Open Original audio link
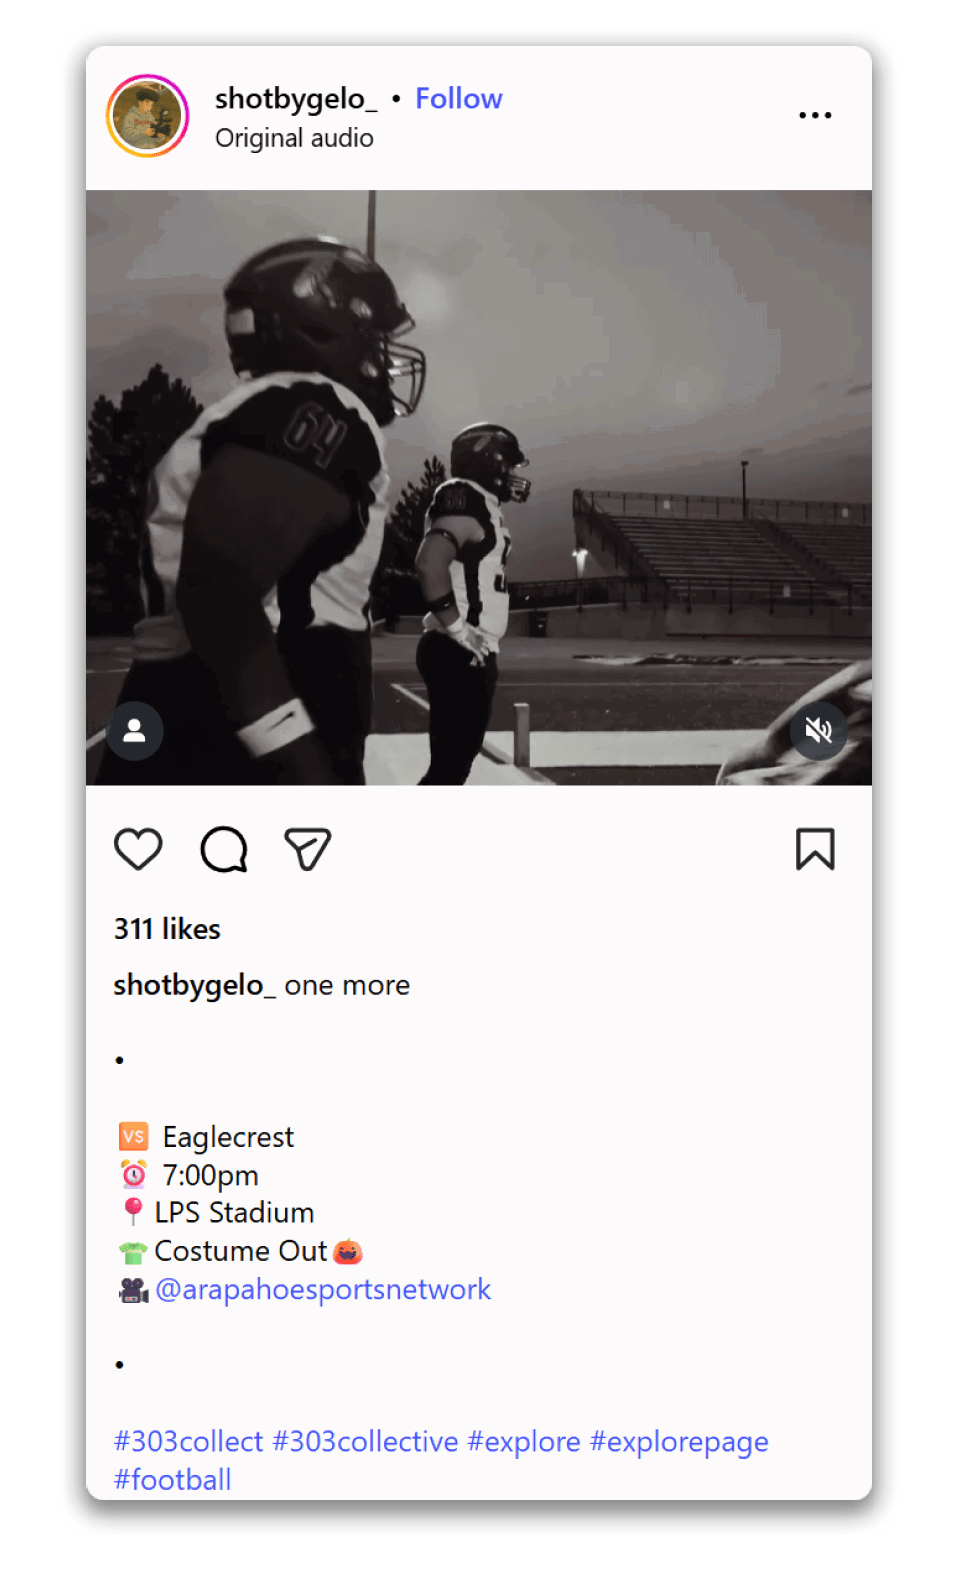 tap(294, 138)
